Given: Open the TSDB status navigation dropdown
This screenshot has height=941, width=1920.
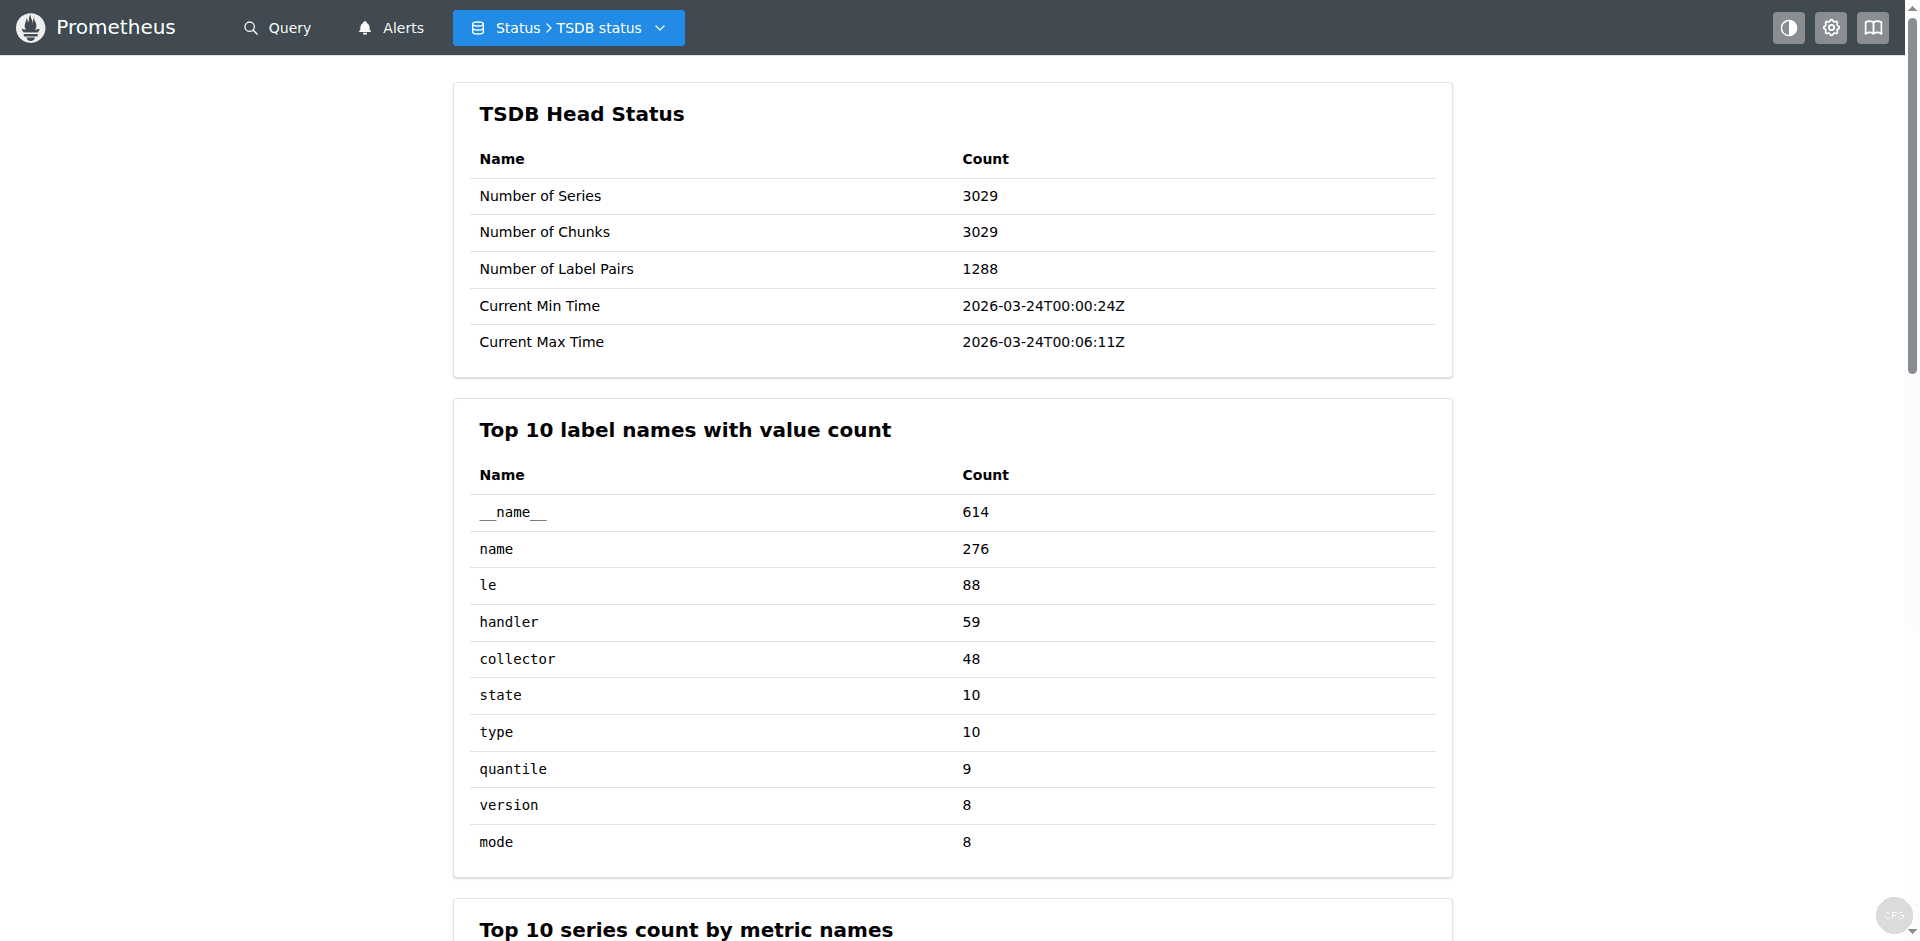Looking at the screenshot, I should click(x=568, y=28).
